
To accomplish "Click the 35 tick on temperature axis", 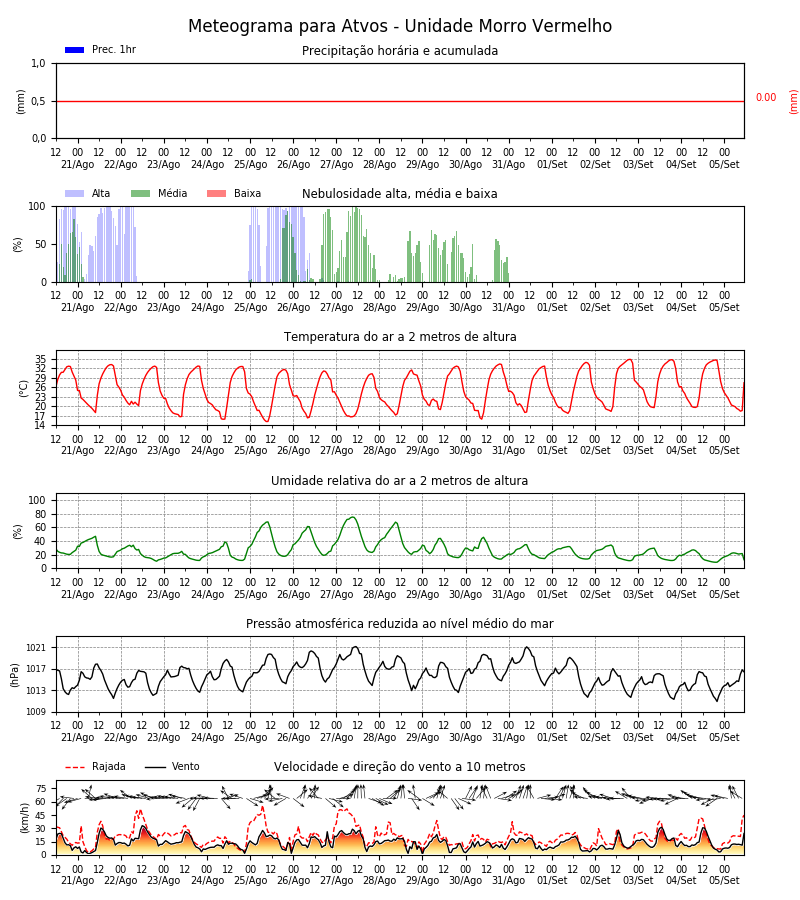I will (x=41, y=359).
